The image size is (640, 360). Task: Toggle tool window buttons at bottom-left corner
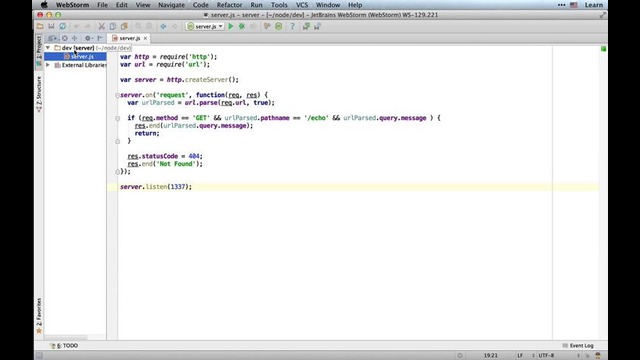(39, 356)
